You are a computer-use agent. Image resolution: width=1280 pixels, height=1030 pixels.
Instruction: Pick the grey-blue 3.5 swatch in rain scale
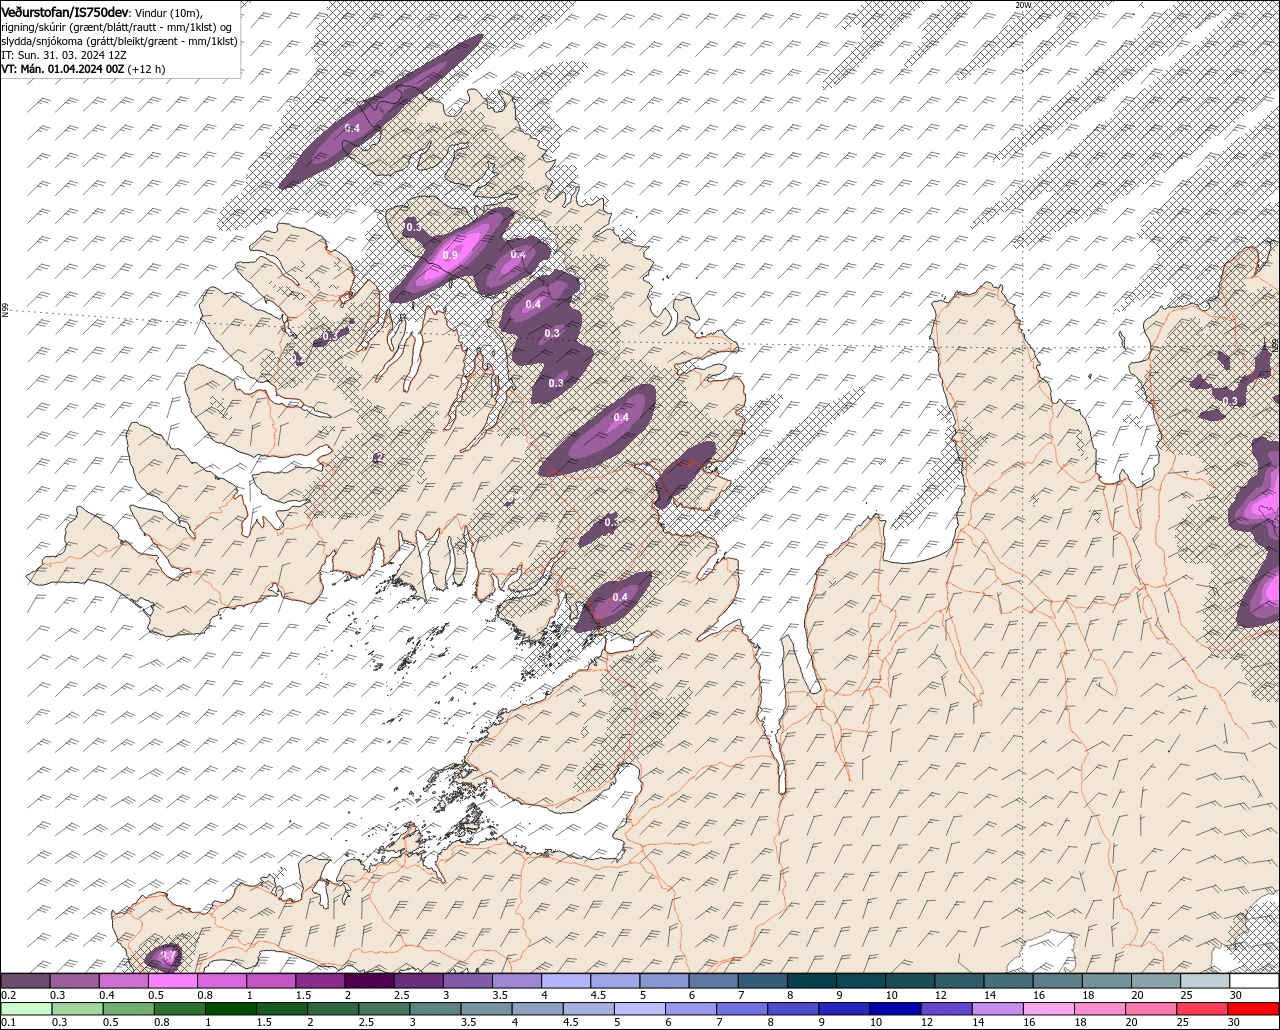coord(487,1008)
